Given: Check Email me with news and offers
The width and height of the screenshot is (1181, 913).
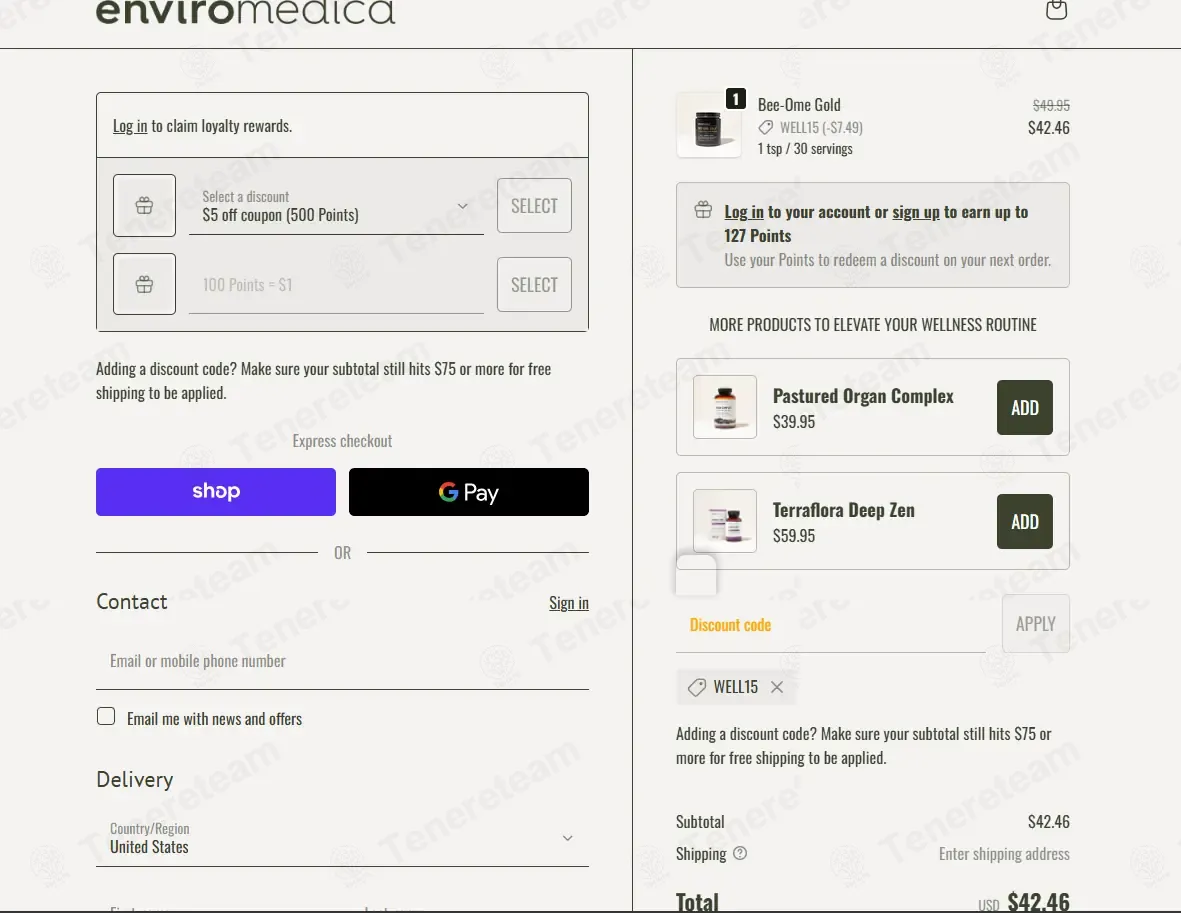Looking at the screenshot, I should (x=106, y=716).
